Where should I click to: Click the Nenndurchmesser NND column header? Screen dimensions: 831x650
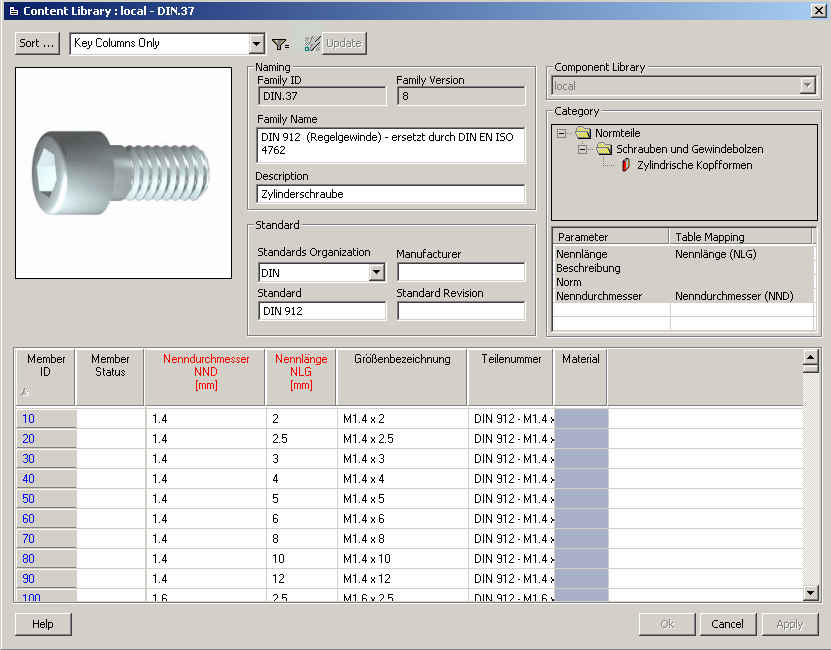coord(205,371)
